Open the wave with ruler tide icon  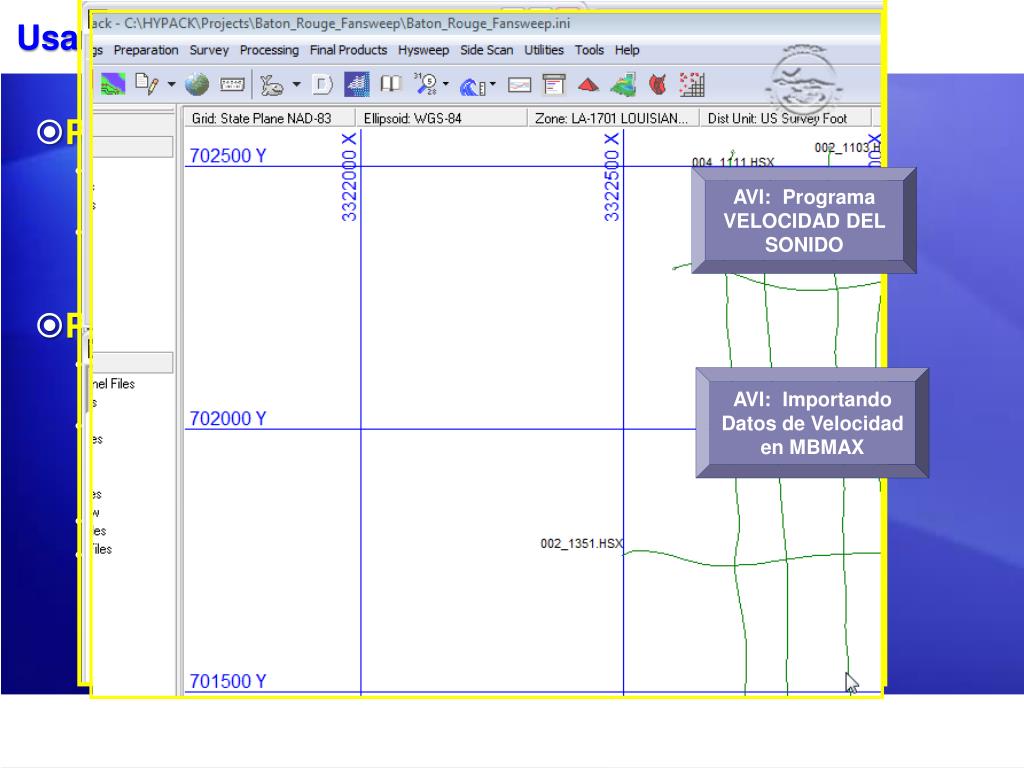(x=472, y=86)
